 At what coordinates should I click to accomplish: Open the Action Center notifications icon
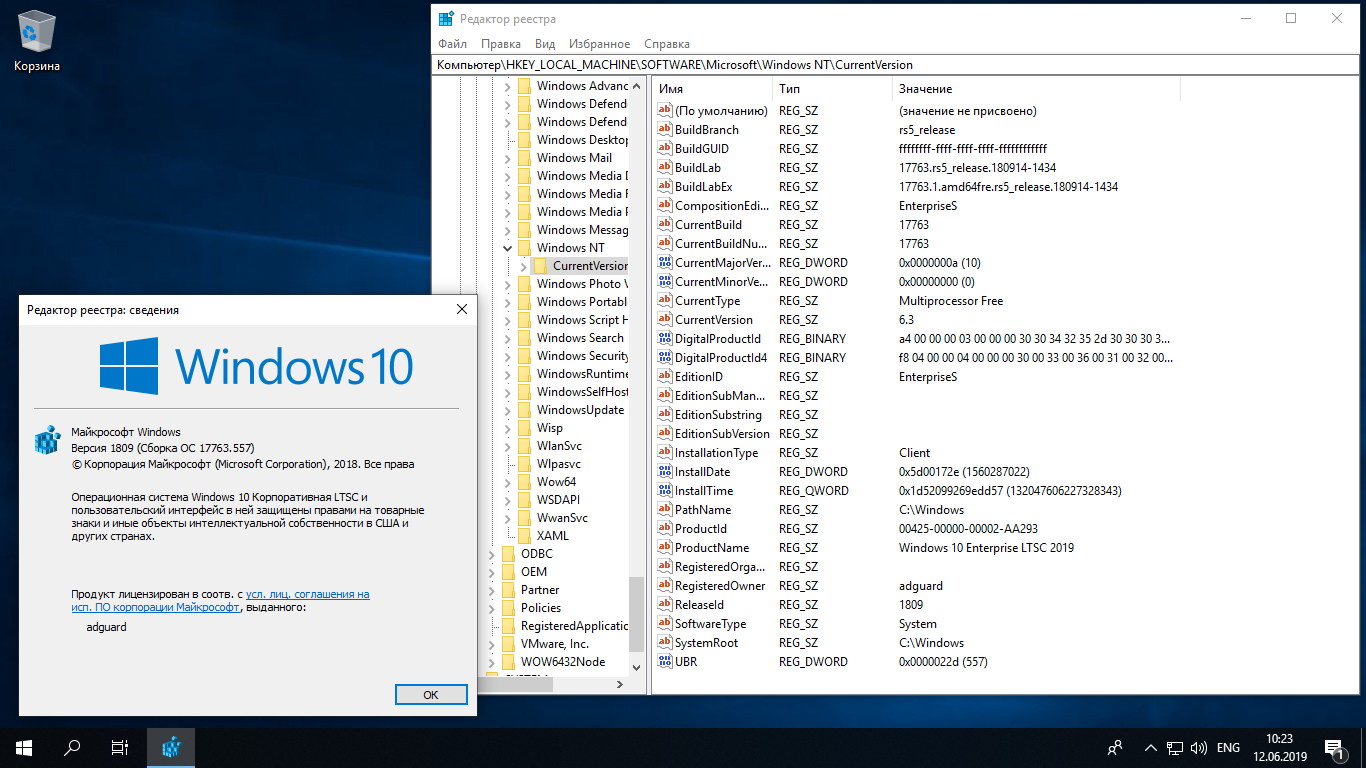click(x=1333, y=748)
